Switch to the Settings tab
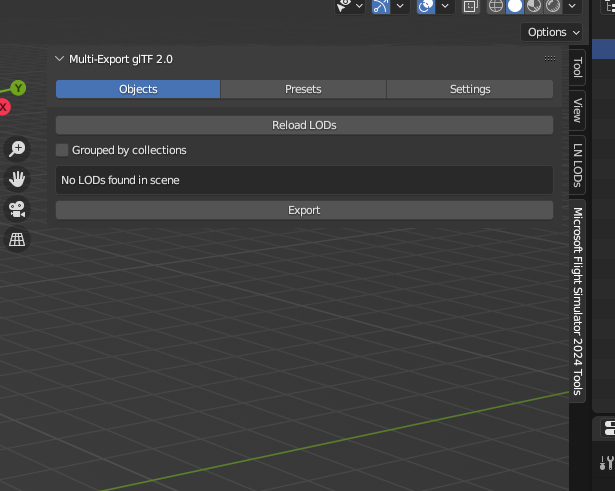The height and width of the screenshot is (491, 615). (470, 89)
